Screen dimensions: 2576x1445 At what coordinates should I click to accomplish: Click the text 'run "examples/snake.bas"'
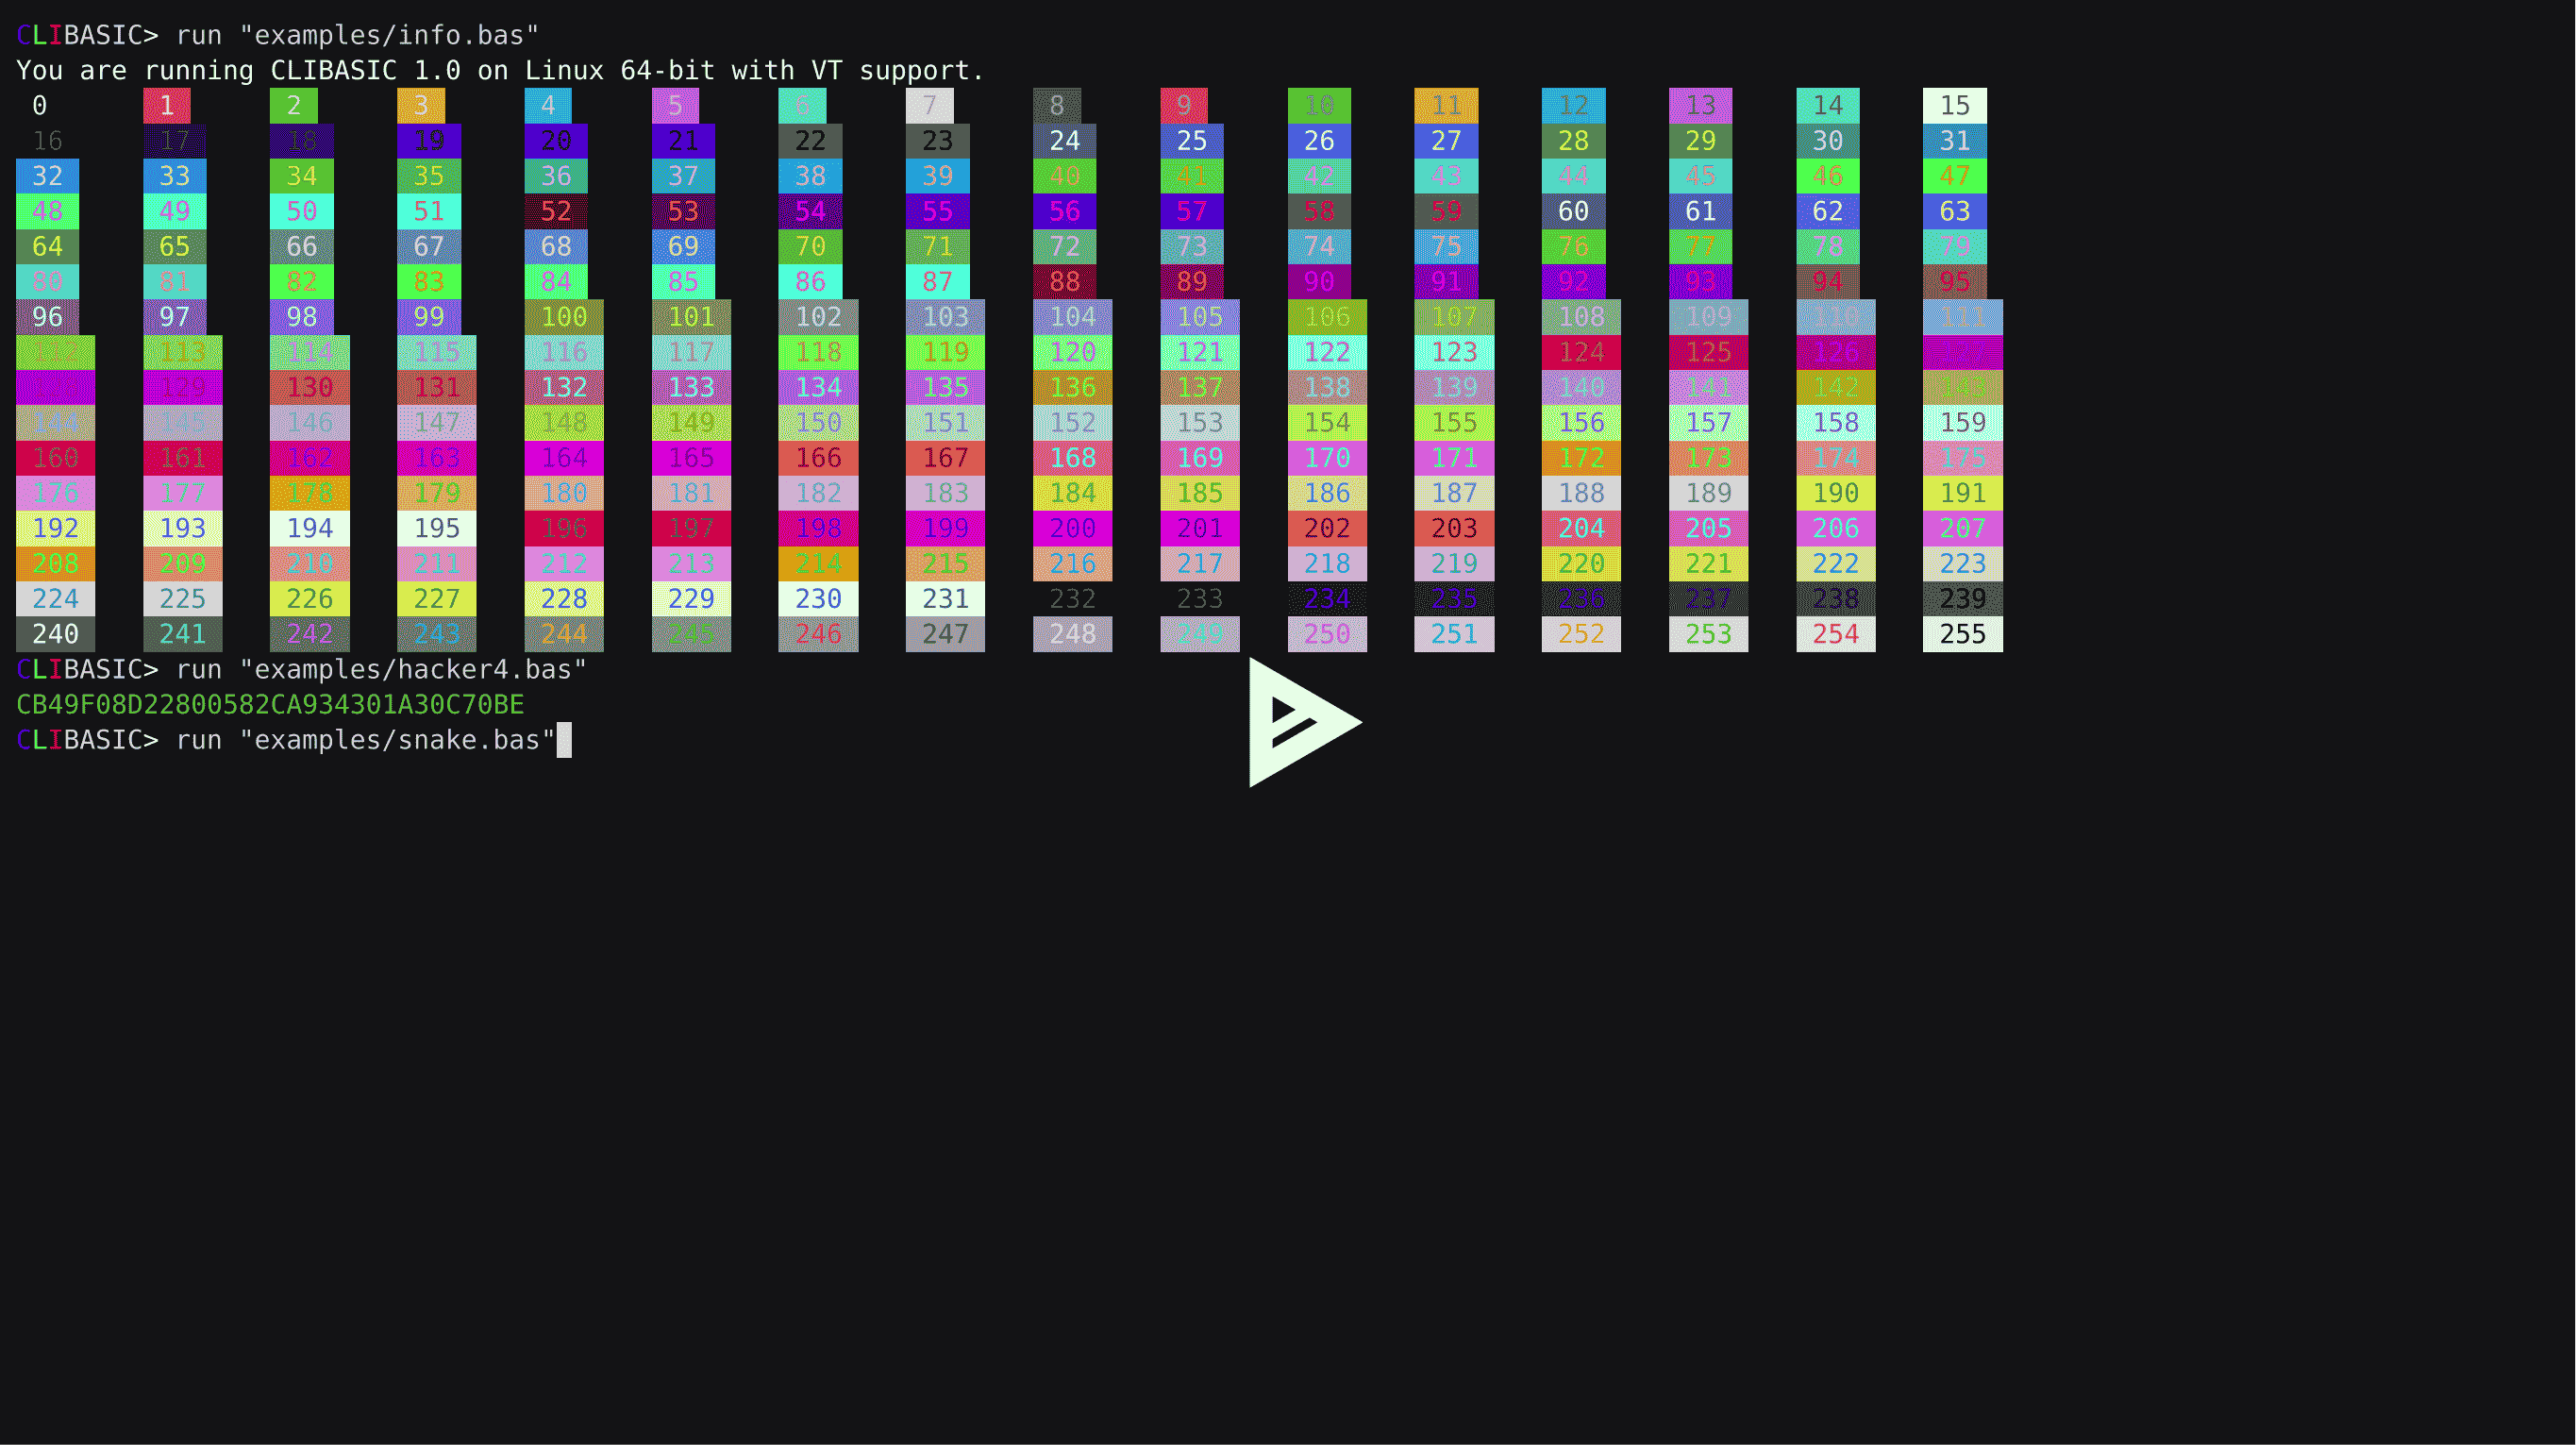tap(366, 740)
